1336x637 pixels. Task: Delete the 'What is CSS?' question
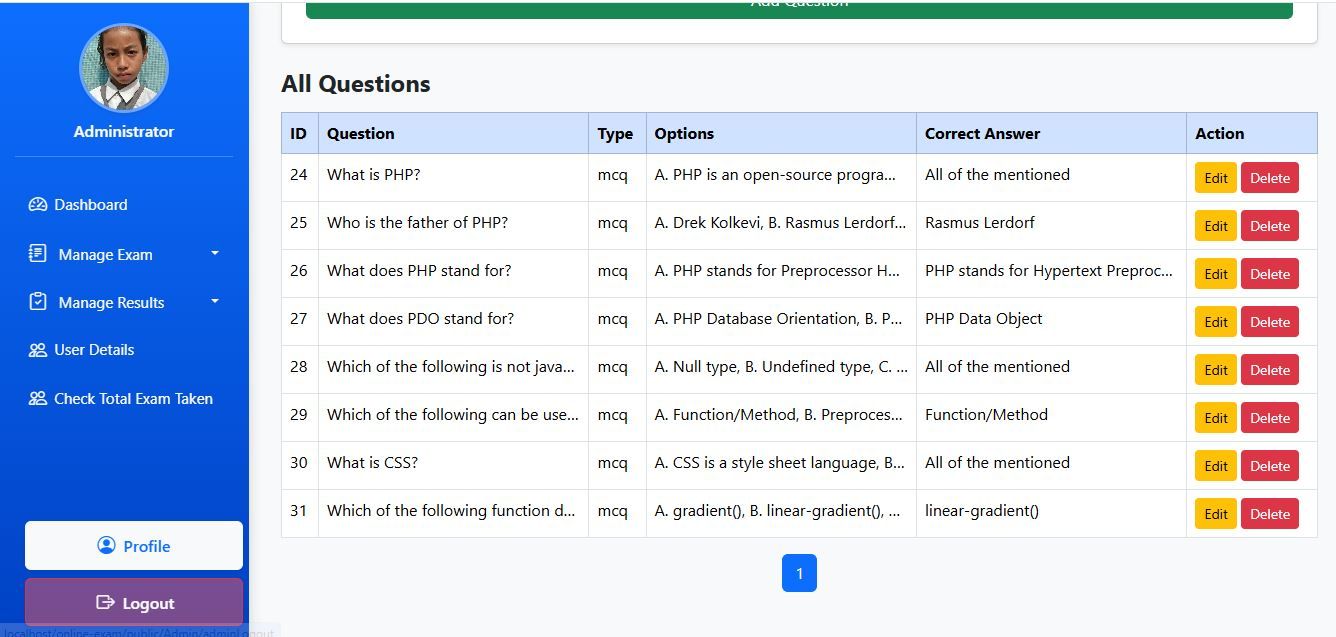[1269, 466]
